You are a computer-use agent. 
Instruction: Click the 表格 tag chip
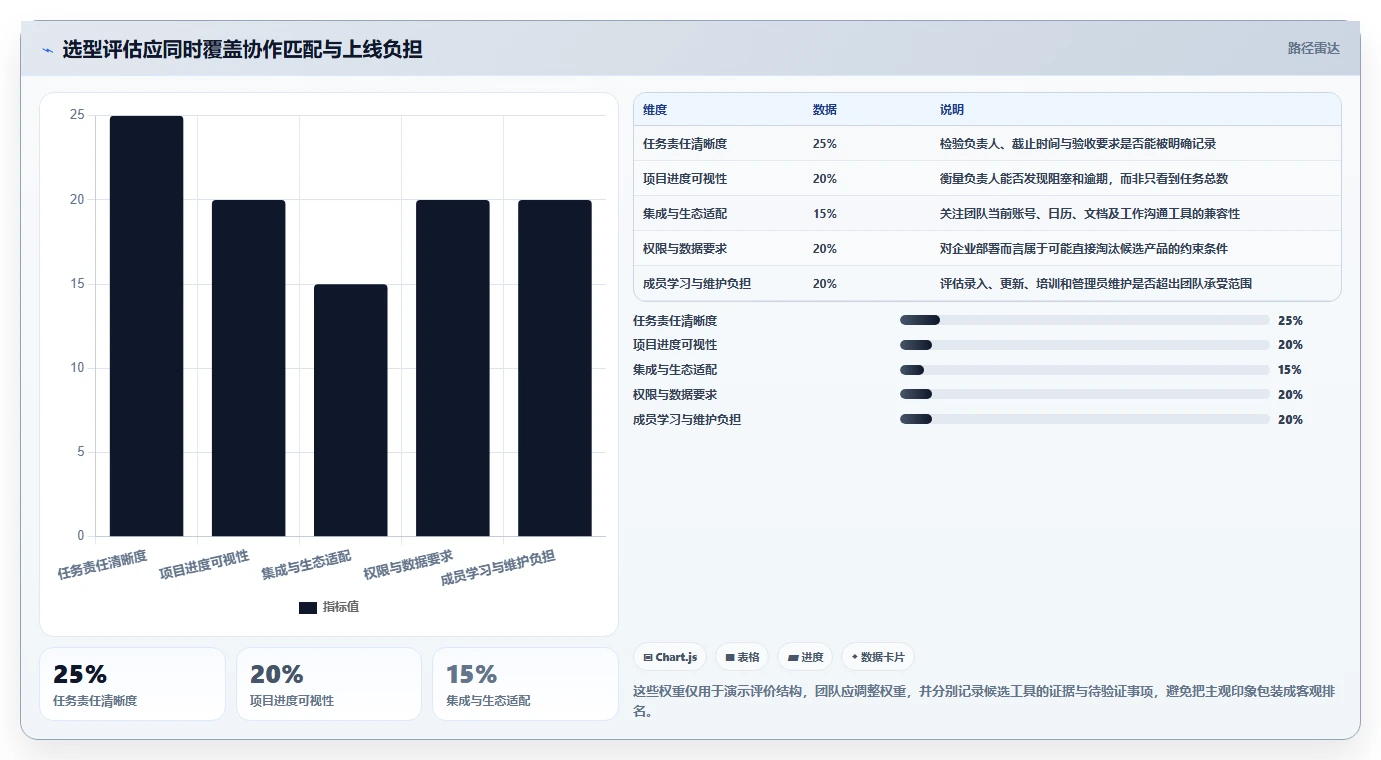(x=742, y=657)
